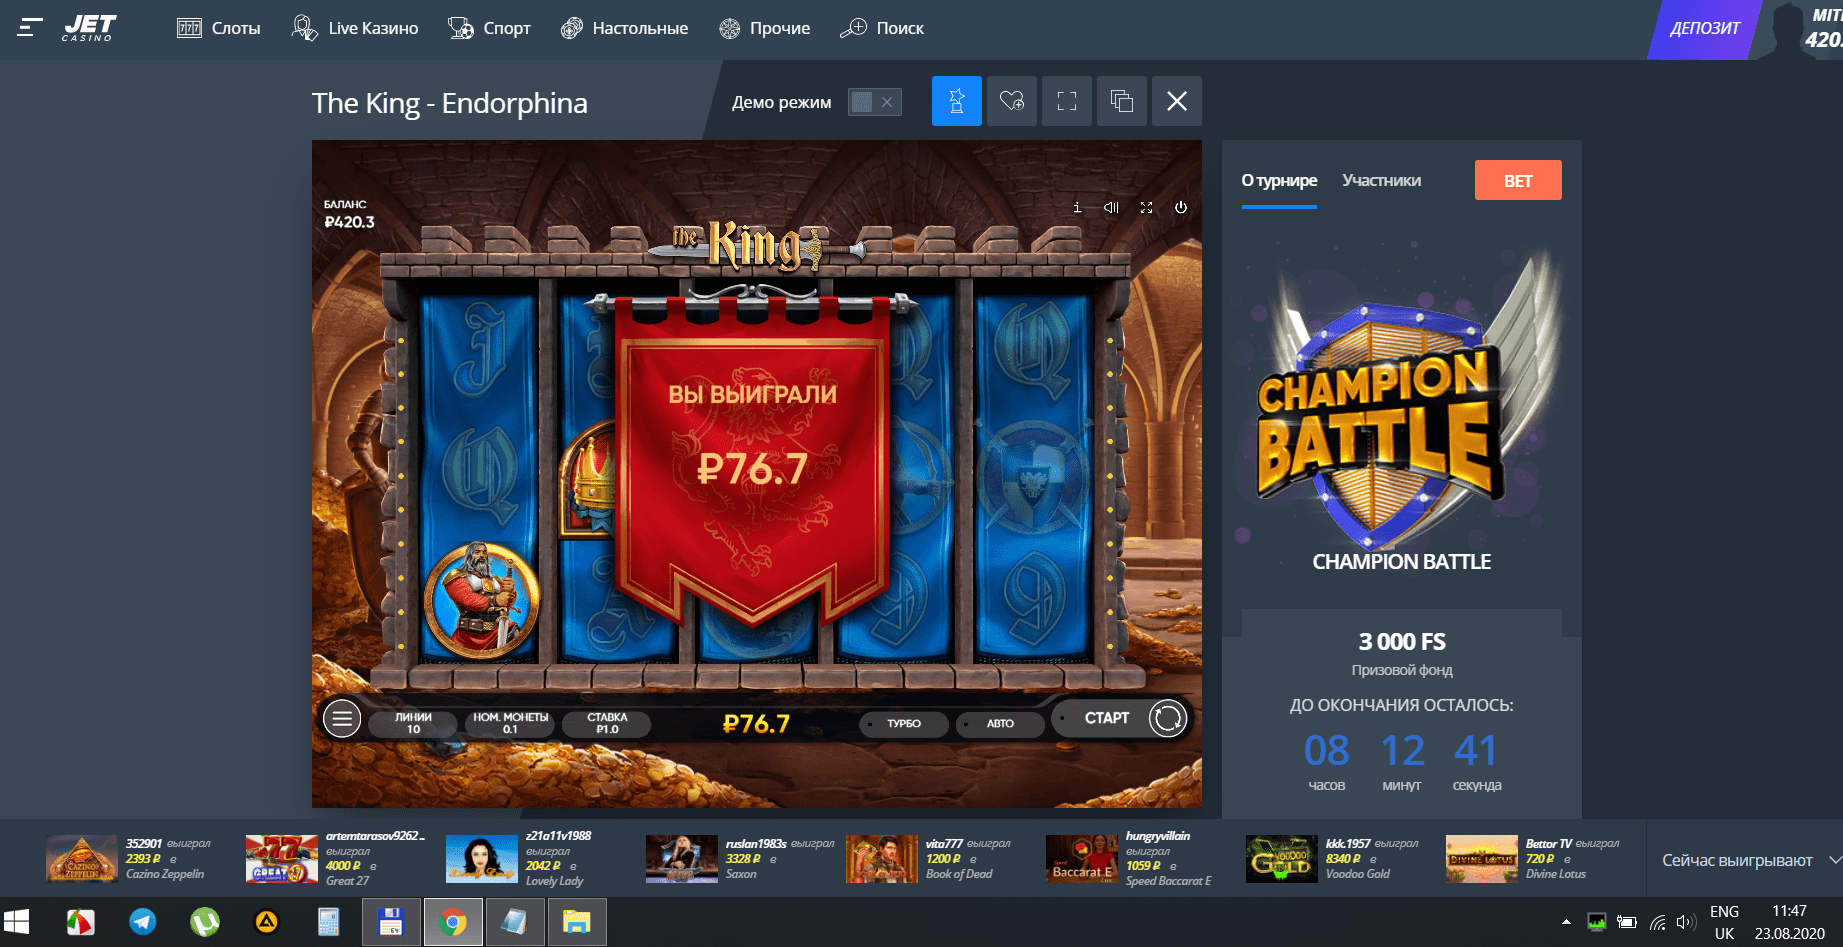Change the ЛИНИИ lines setting
The image size is (1843, 947).
413,723
